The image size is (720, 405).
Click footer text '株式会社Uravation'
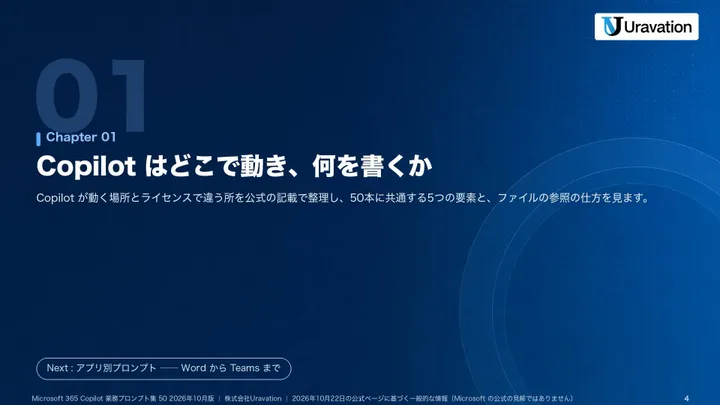[253, 398]
